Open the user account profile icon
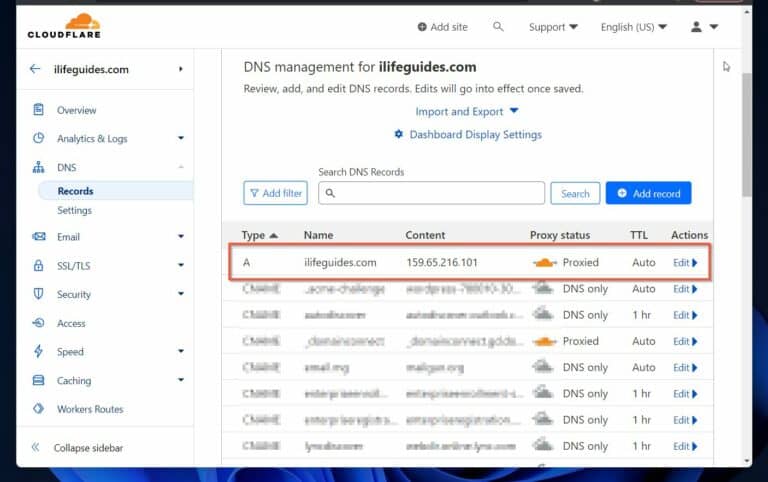 pyautogui.click(x=696, y=27)
